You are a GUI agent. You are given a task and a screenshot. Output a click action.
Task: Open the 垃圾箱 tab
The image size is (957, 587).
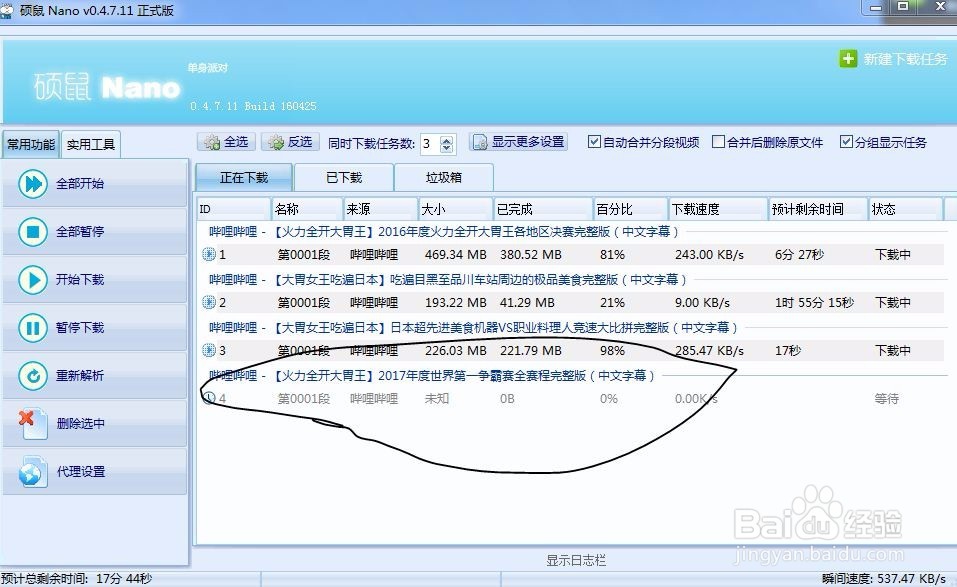(x=444, y=178)
